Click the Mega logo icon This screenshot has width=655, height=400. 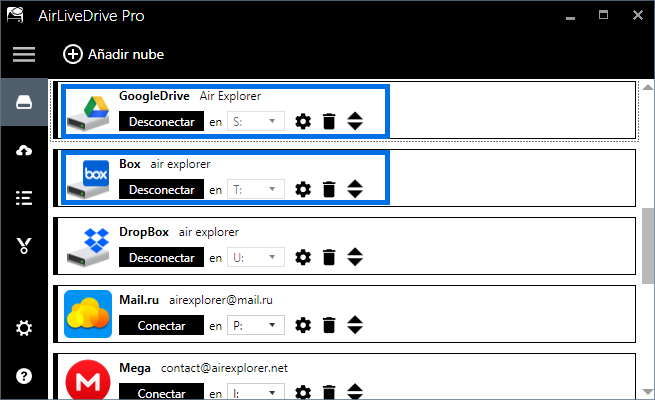[88, 380]
